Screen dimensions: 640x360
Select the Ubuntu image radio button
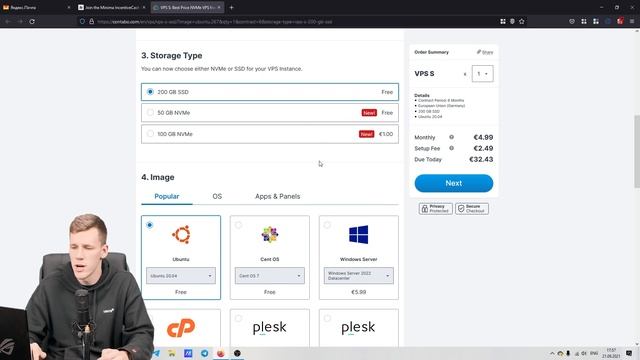point(150,225)
